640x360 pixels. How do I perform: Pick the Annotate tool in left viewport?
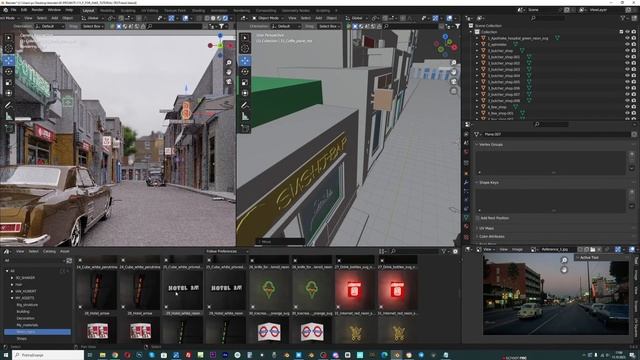click(9, 105)
